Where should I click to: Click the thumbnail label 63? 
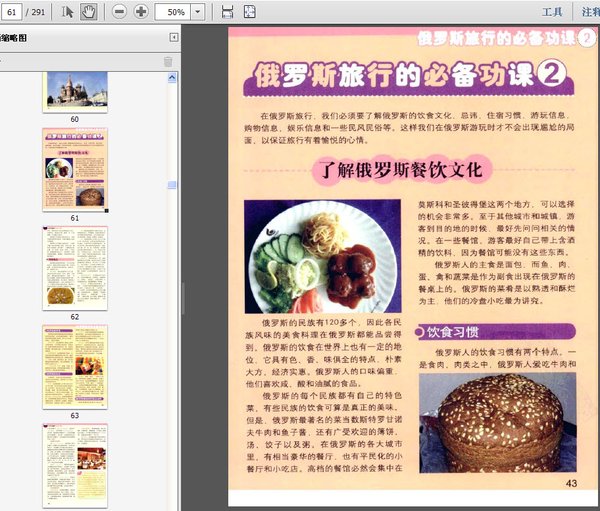tap(75, 415)
